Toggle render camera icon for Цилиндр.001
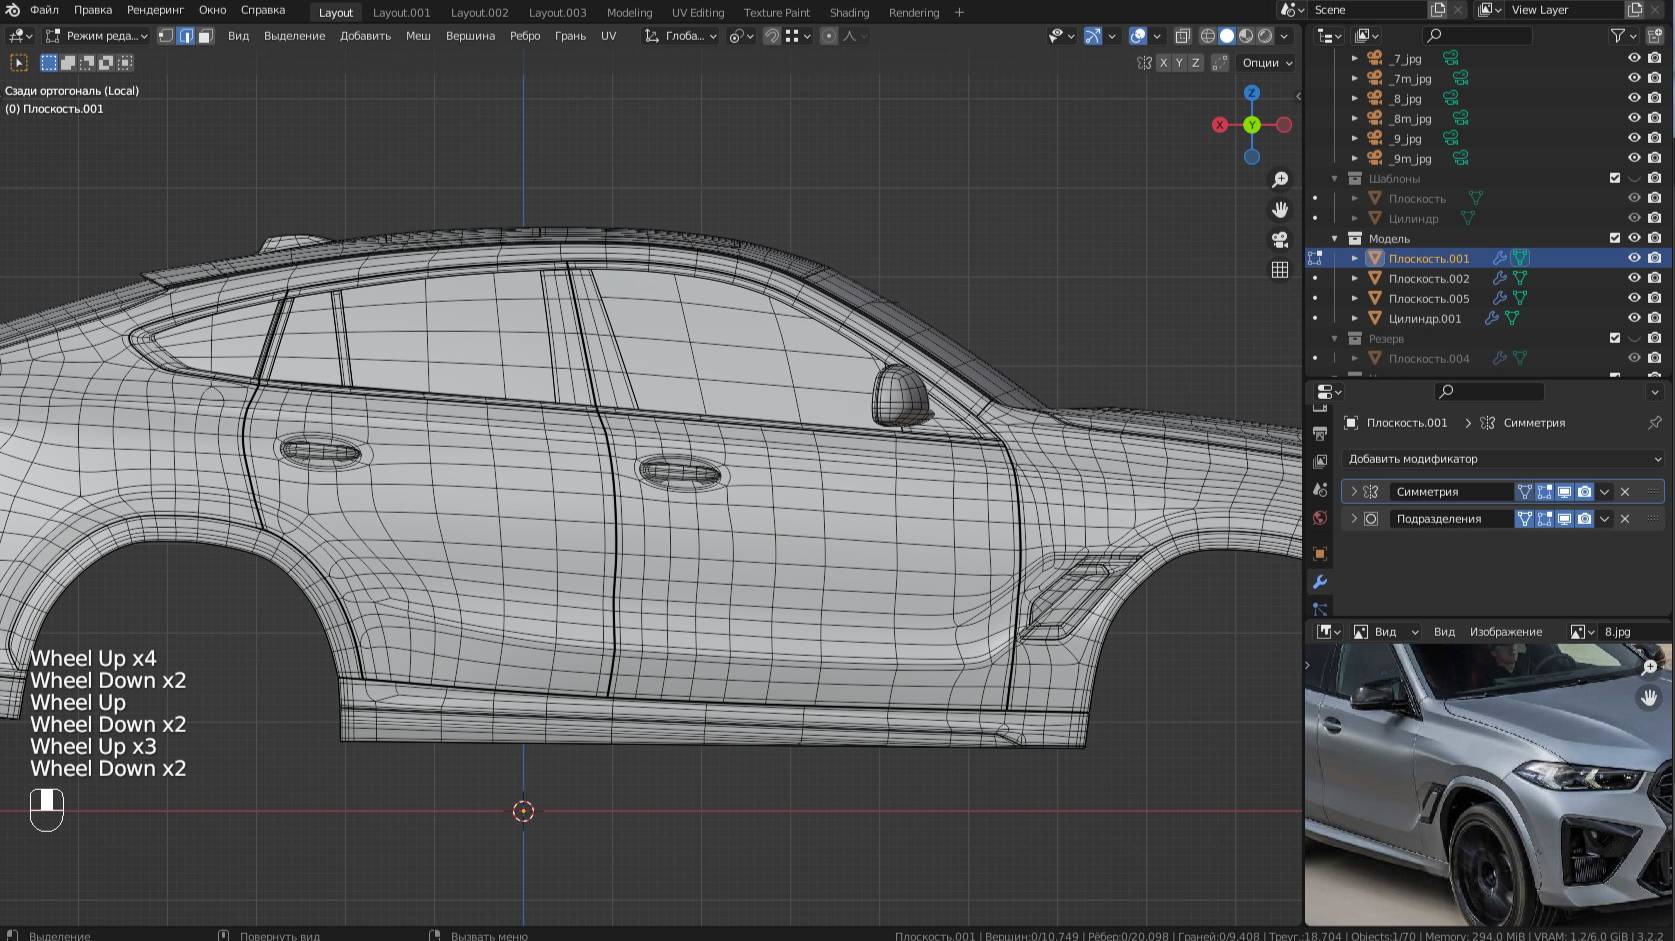Screen dimensions: 1675x941 pyautogui.click(x=1655, y=318)
